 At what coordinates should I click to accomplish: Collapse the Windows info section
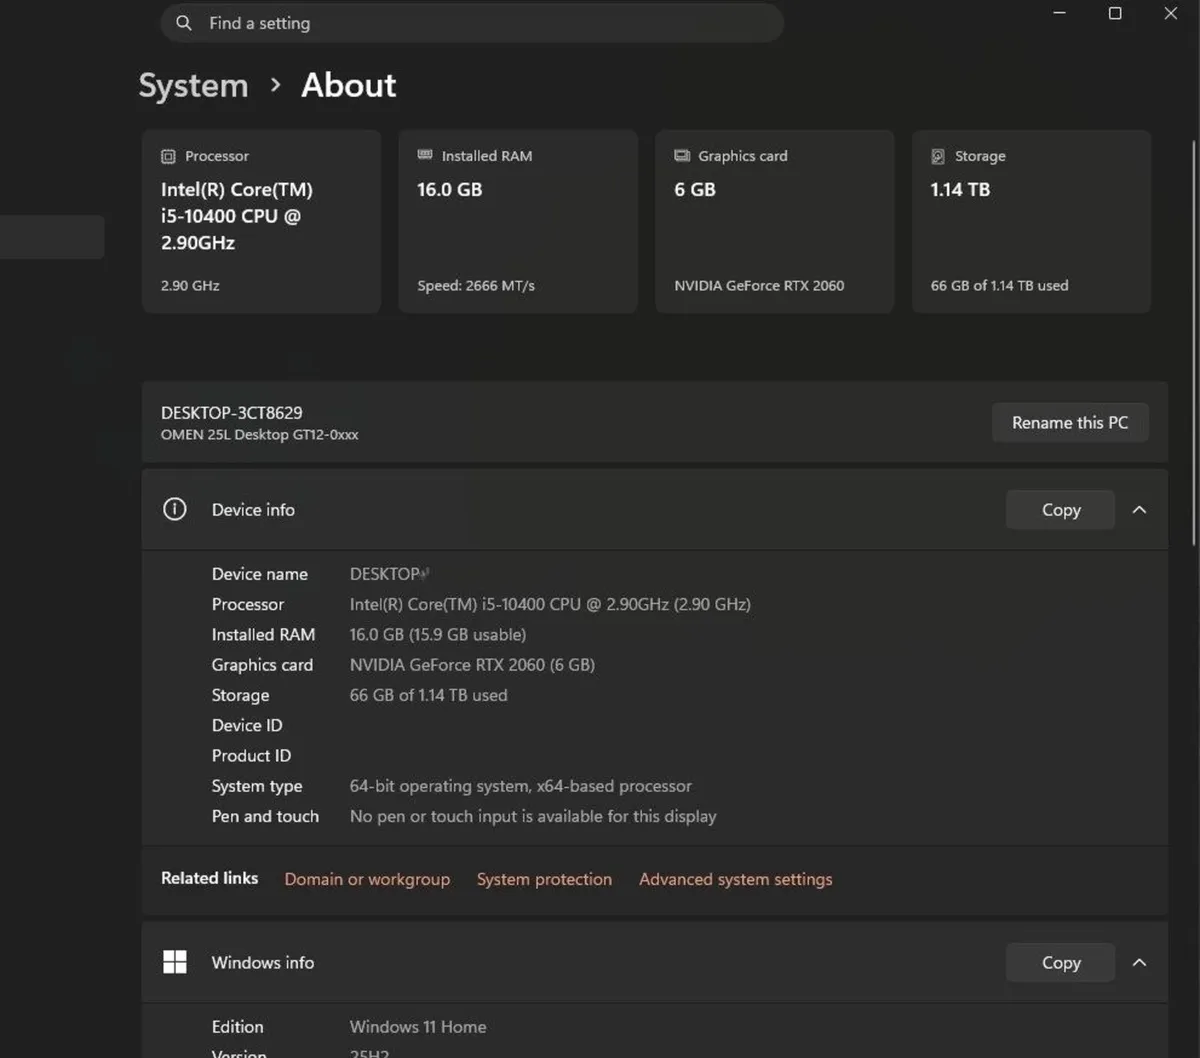tap(1139, 962)
